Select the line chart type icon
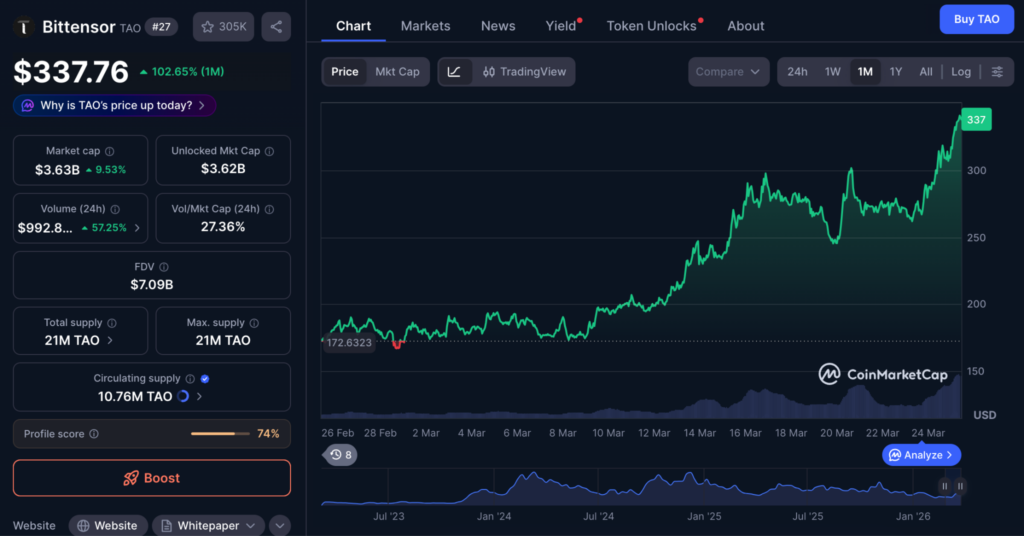This screenshot has width=1024, height=536. [454, 72]
